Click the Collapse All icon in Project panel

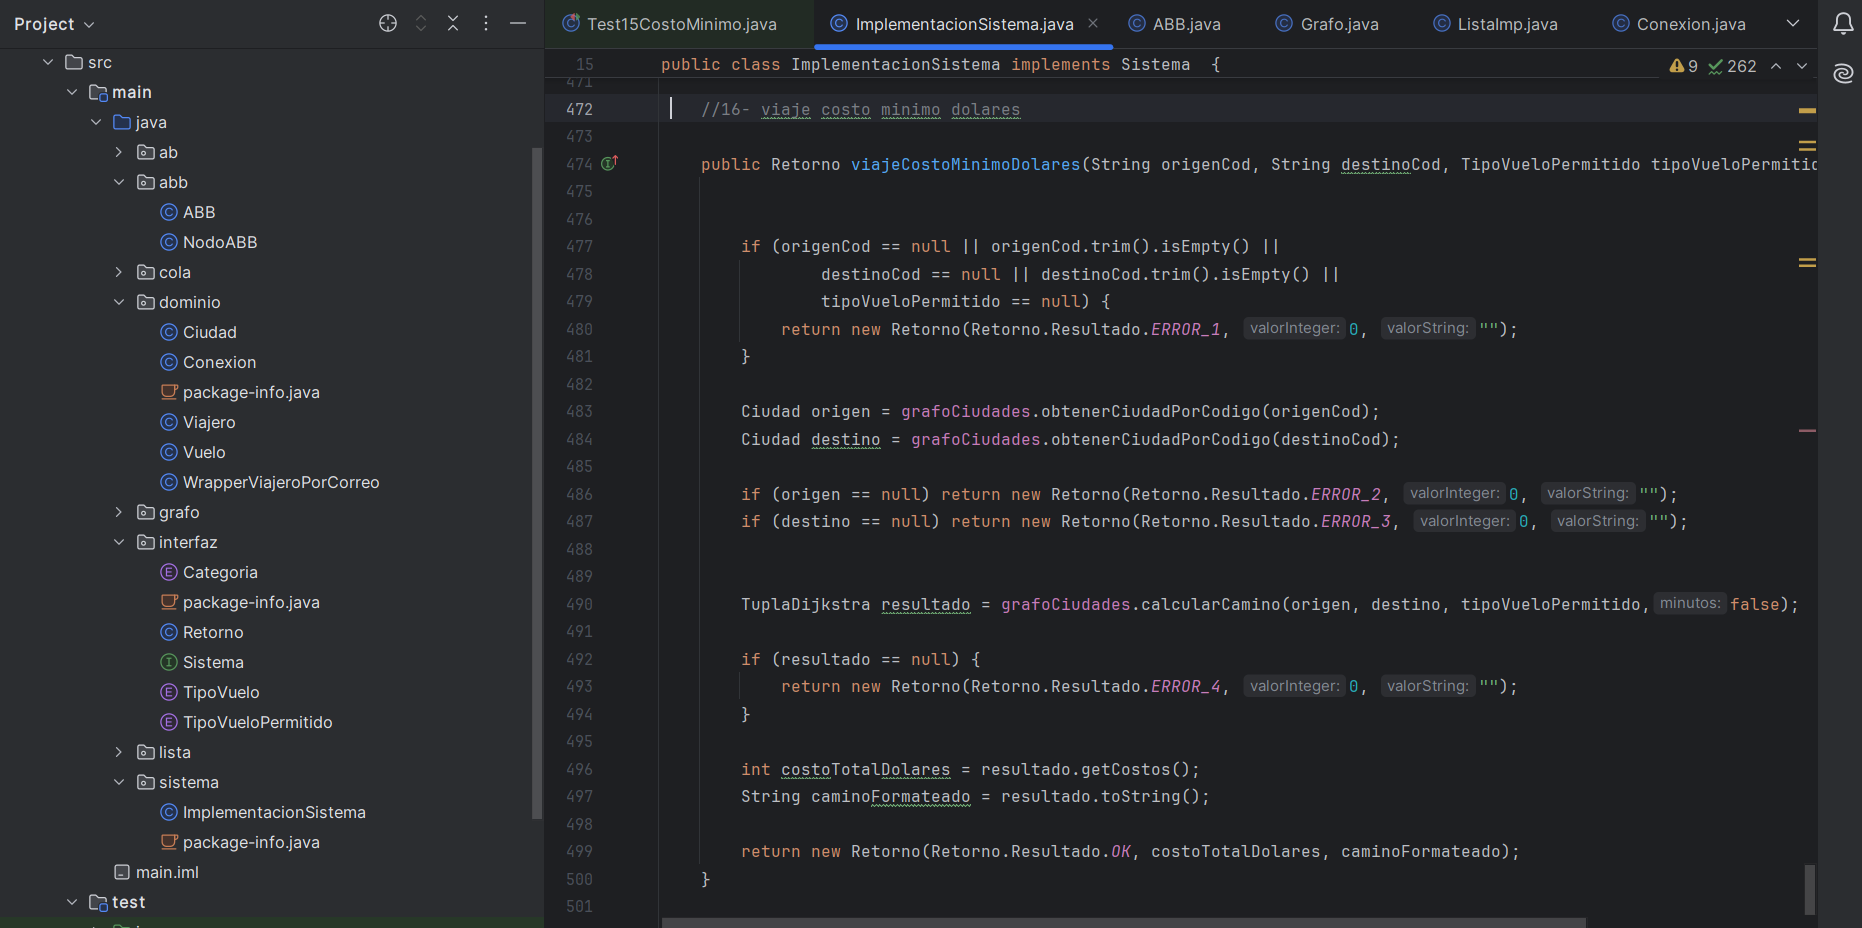coord(453,23)
